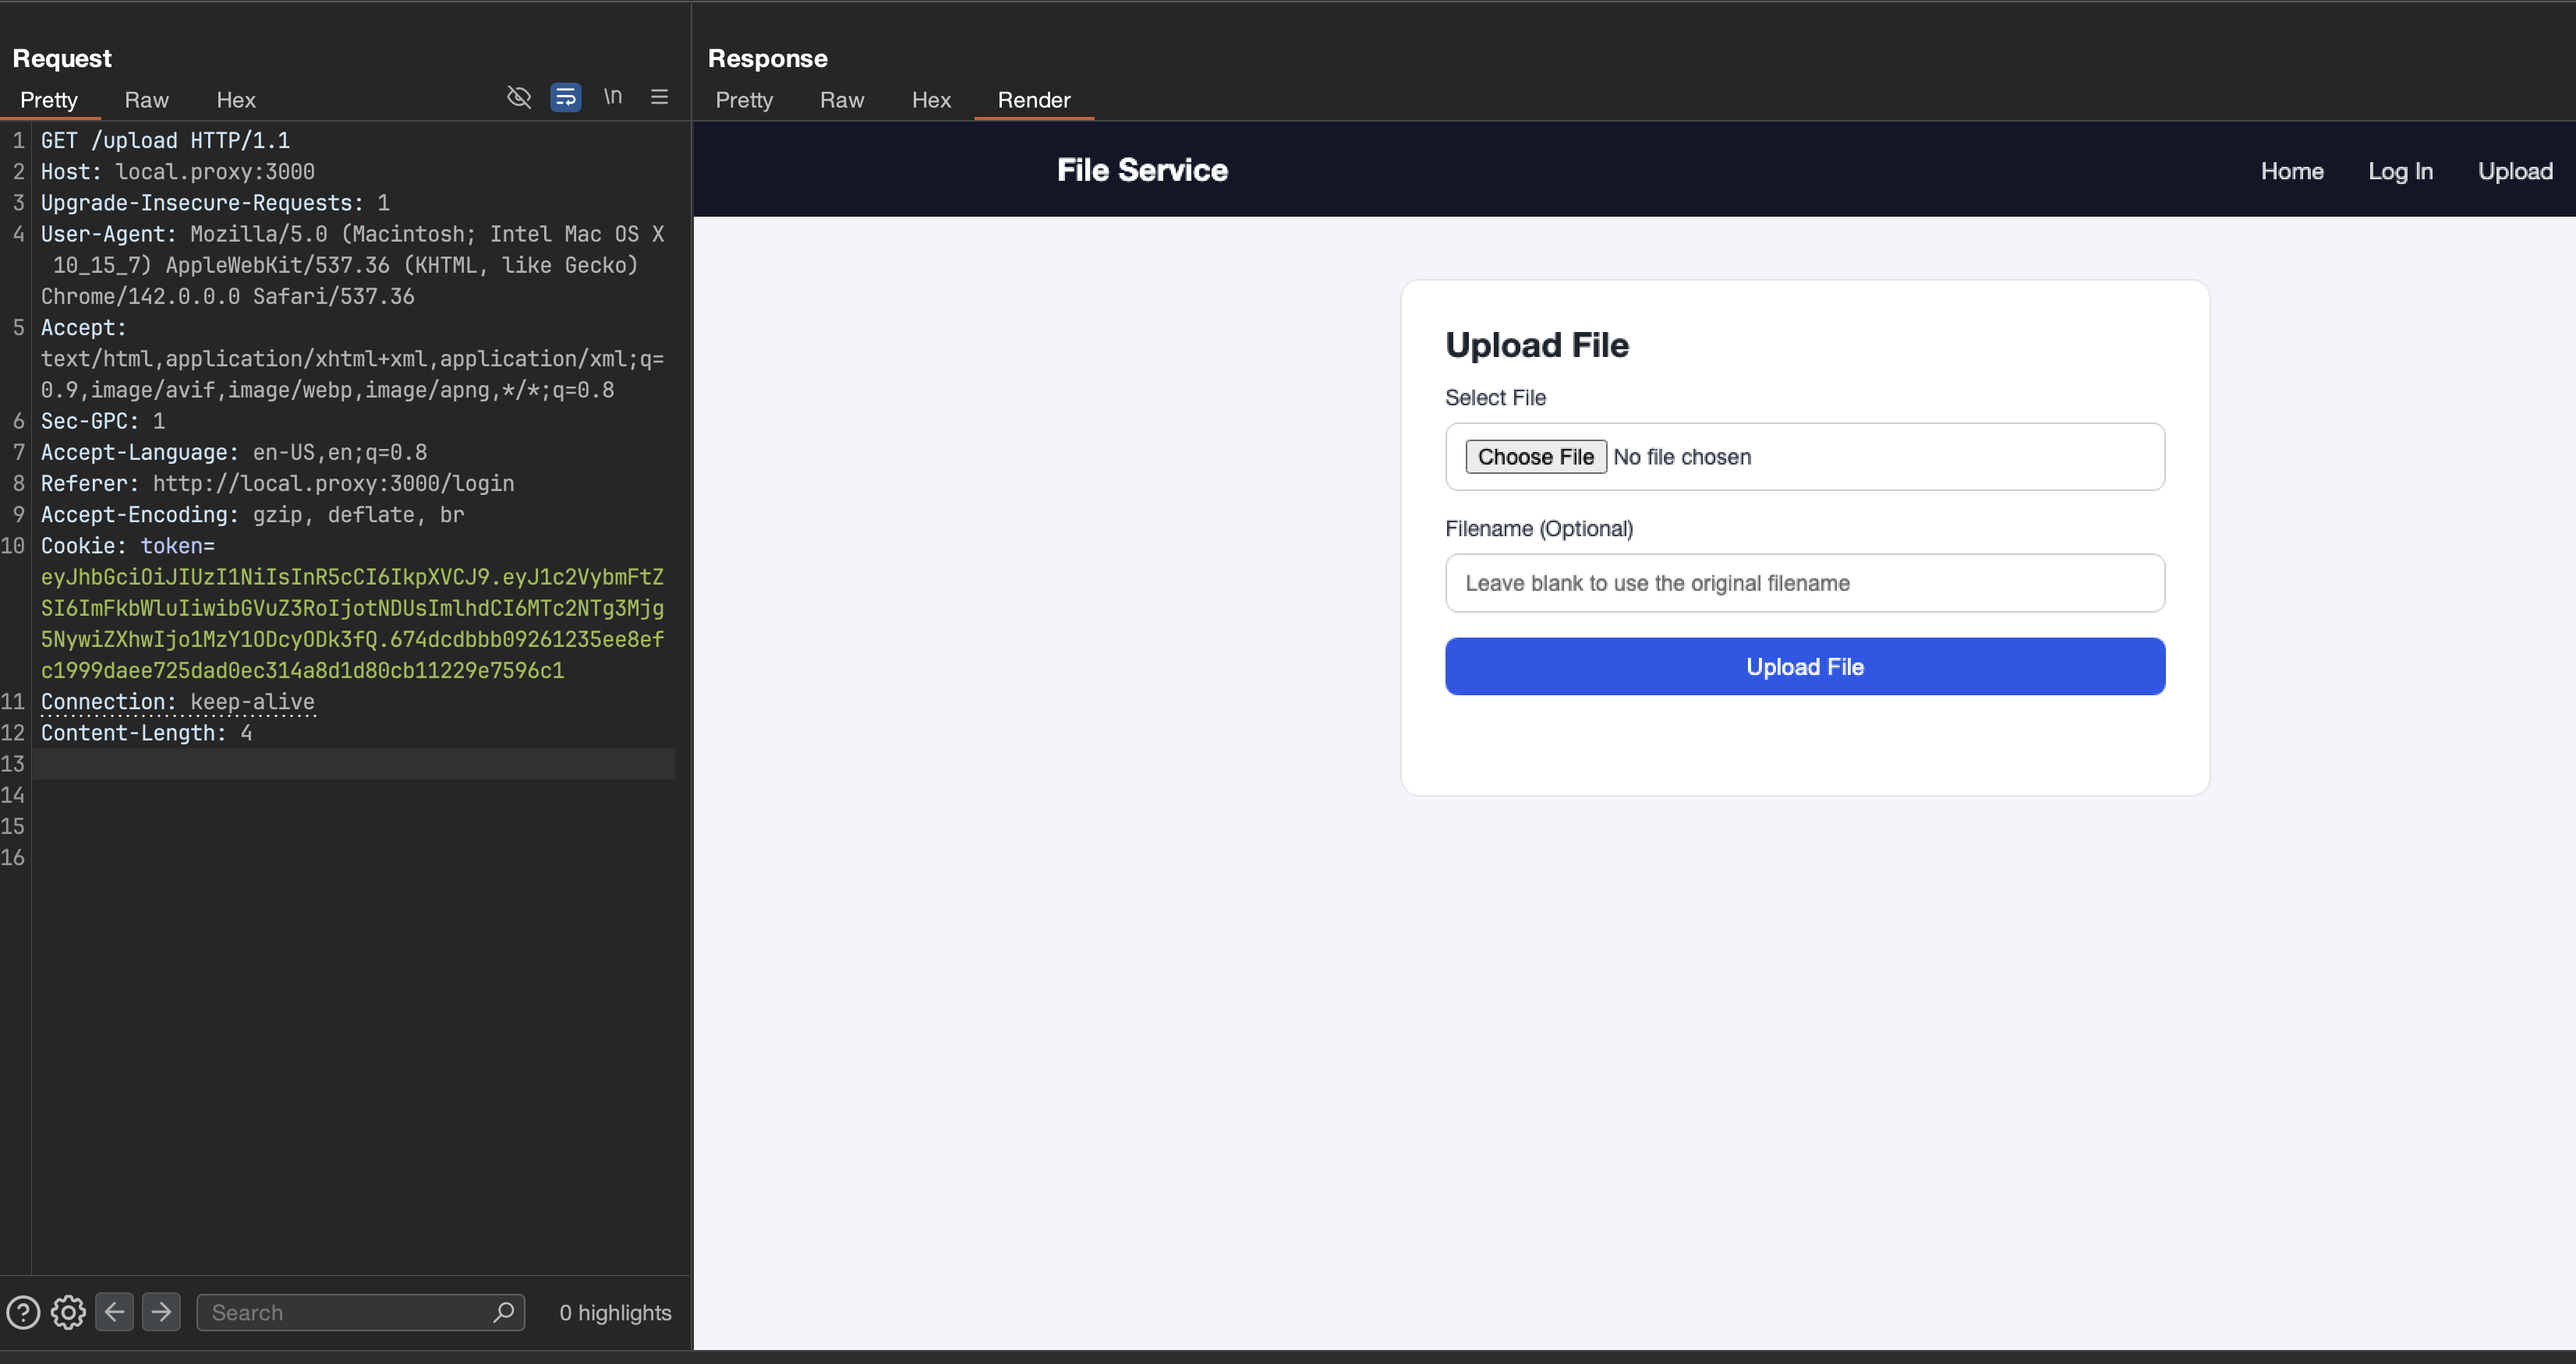Enable the search magnifier in search bar
The image size is (2576, 1364).
click(x=504, y=1312)
